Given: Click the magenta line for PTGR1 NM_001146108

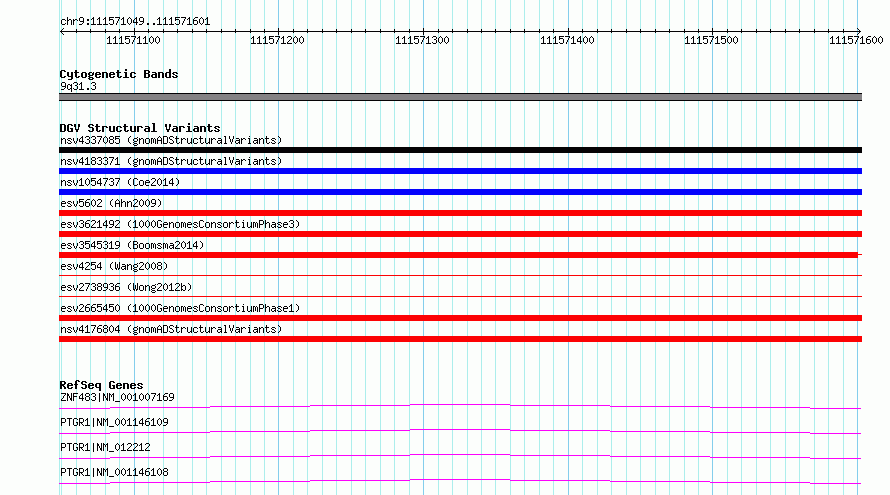Looking at the screenshot, I should pos(460,481).
